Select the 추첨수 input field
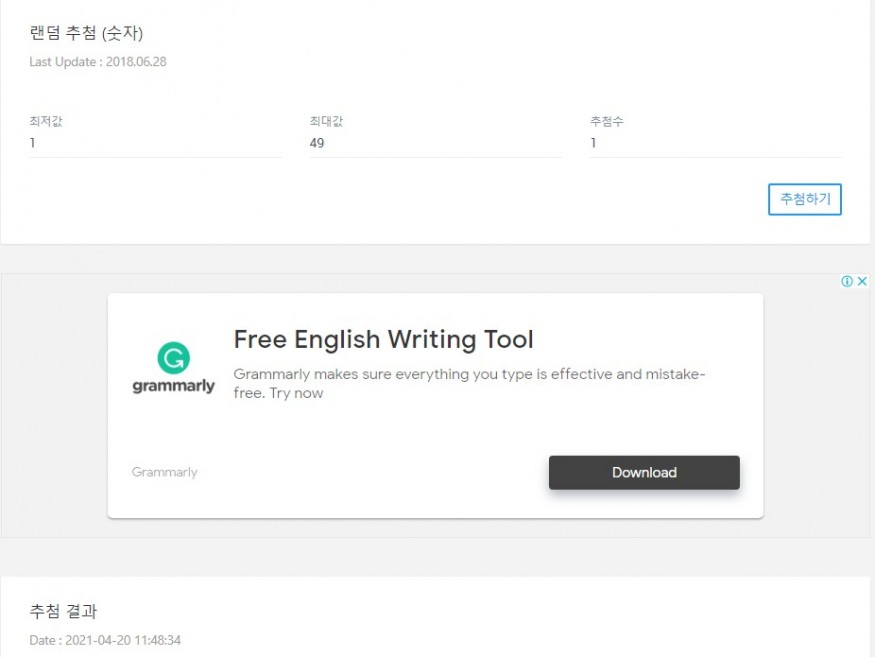 point(715,143)
